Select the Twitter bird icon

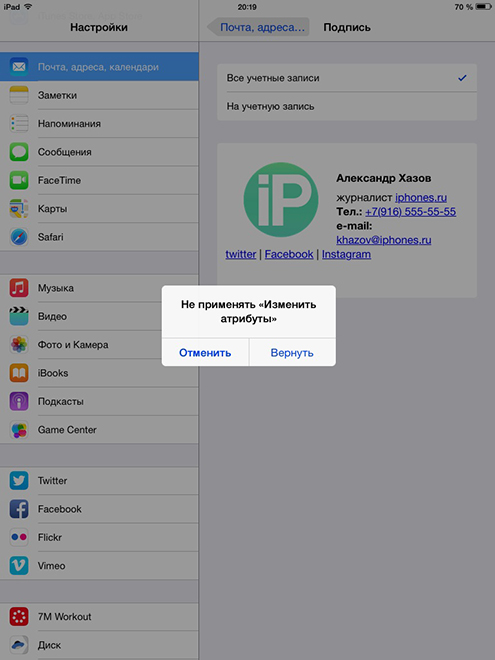[19, 480]
